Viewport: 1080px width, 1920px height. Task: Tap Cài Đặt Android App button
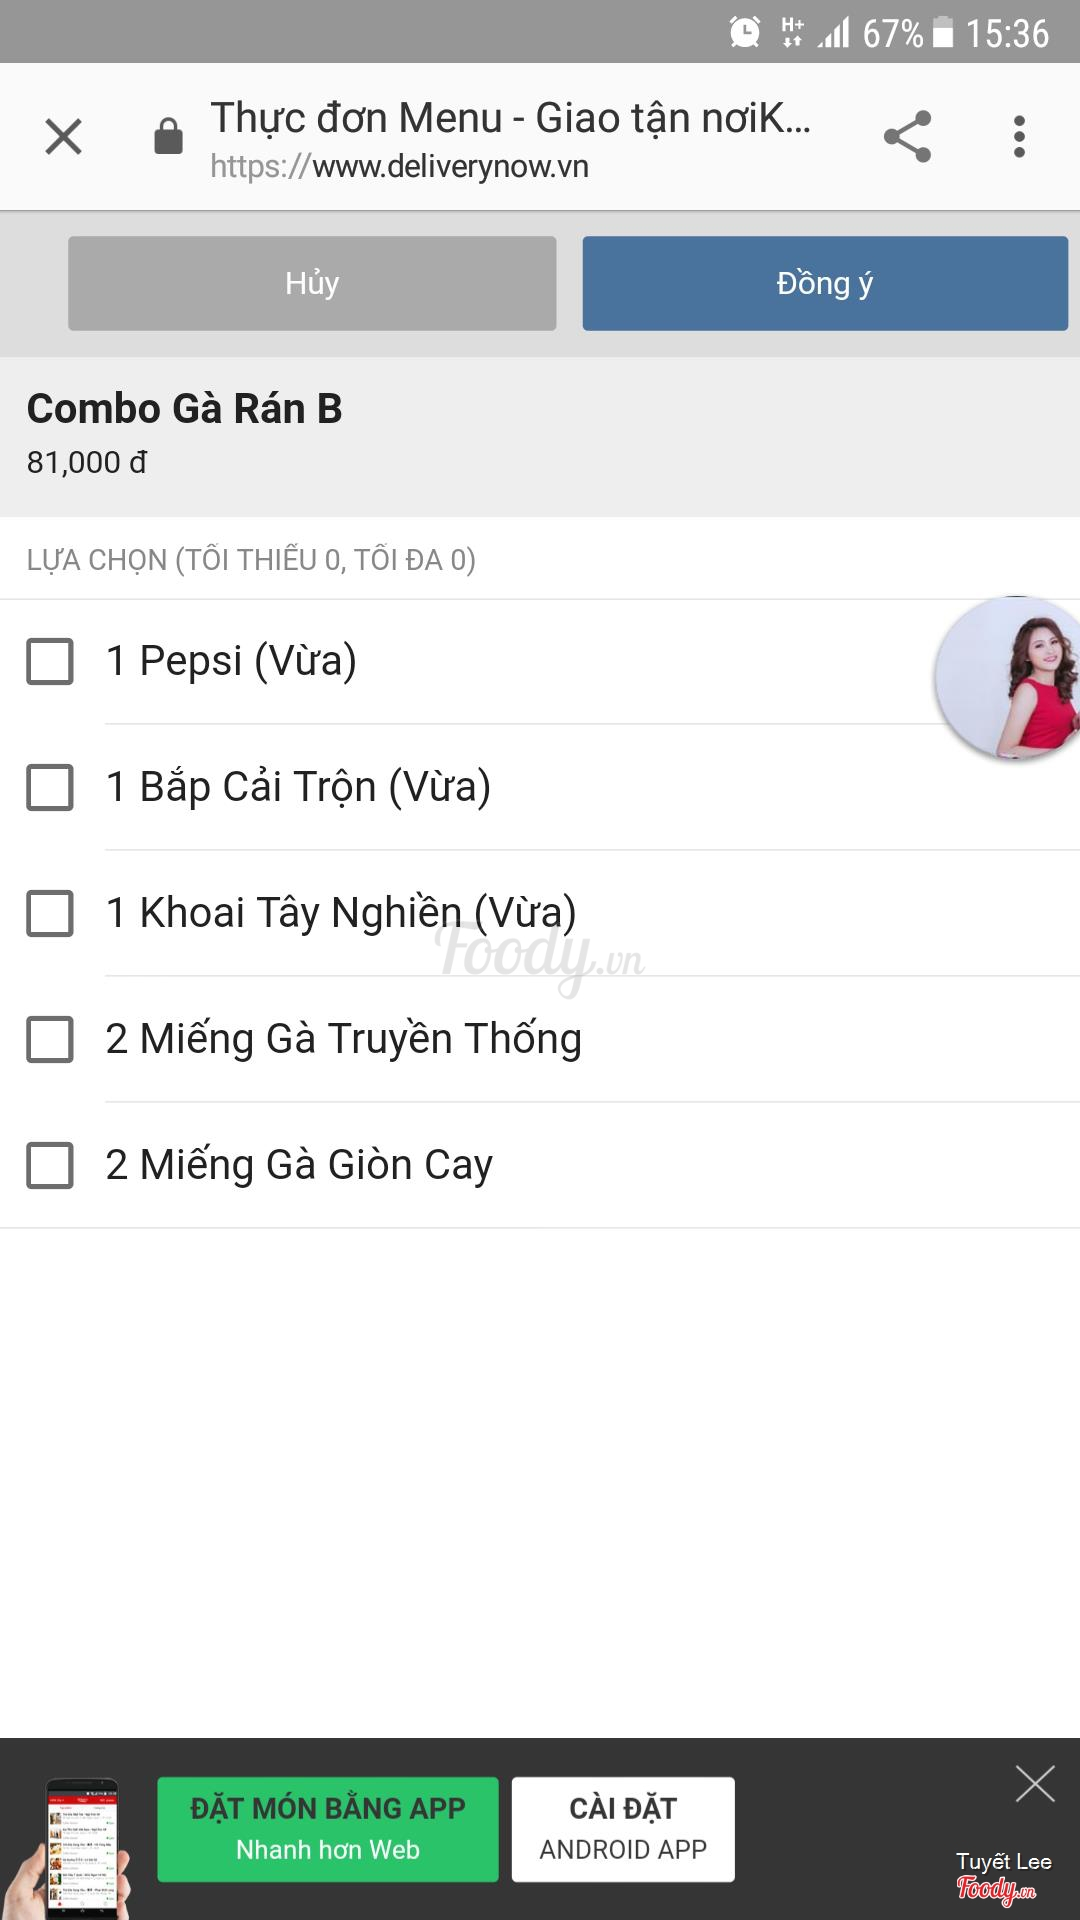pyautogui.click(x=623, y=1829)
